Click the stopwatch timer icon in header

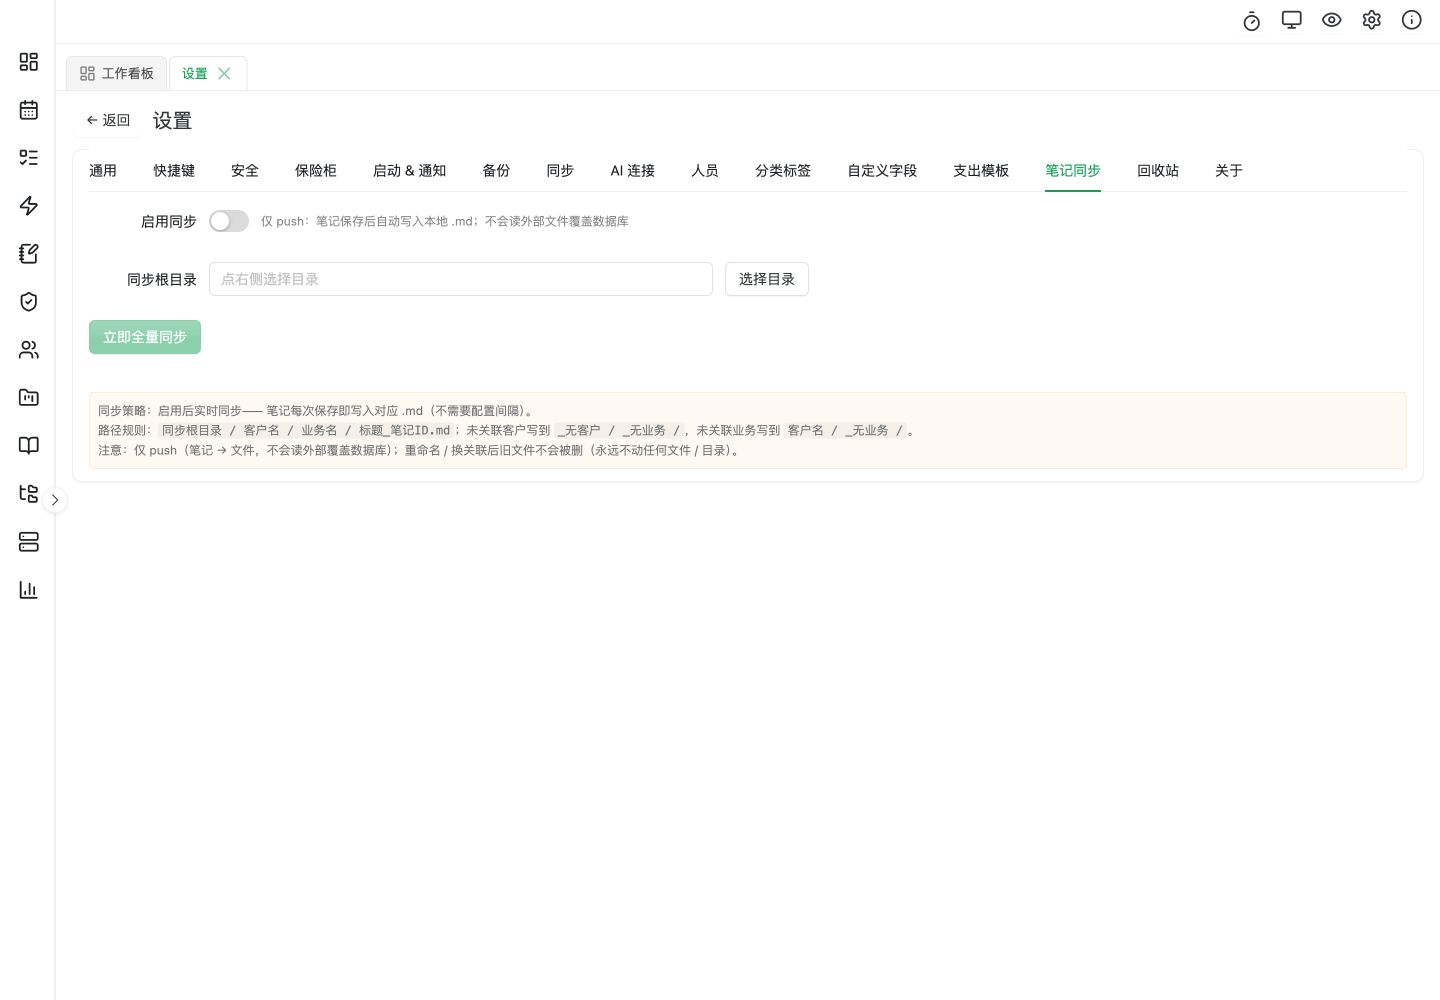click(x=1252, y=21)
